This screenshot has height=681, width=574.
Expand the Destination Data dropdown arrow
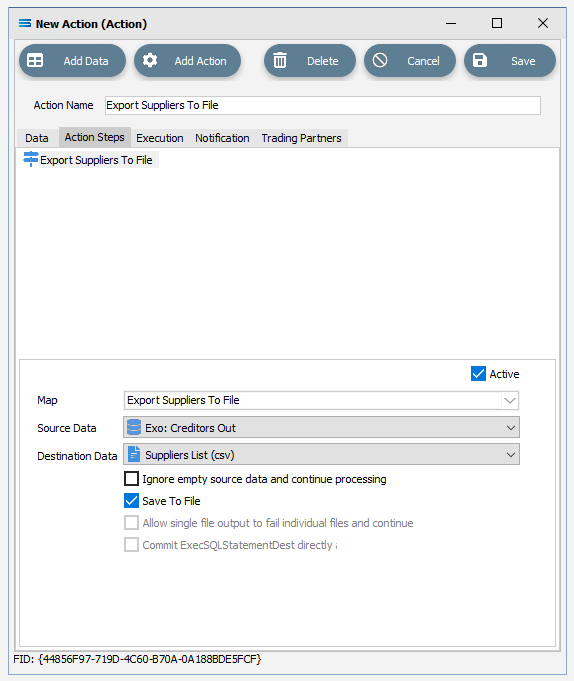[x=511, y=455]
